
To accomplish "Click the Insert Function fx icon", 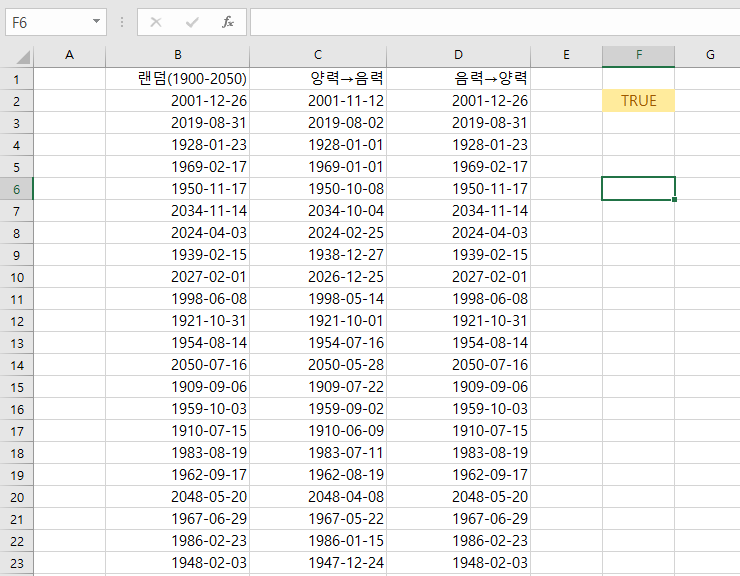I will click(x=227, y=21).
